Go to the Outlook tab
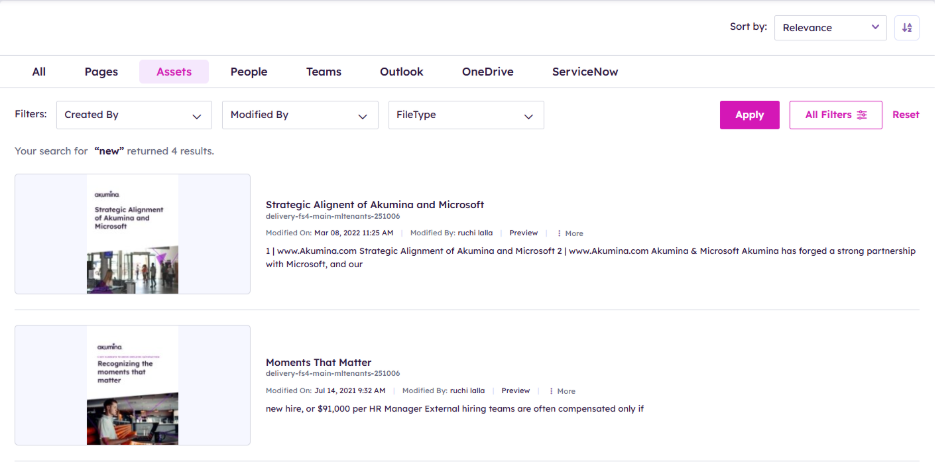 (x=401, y=72)
